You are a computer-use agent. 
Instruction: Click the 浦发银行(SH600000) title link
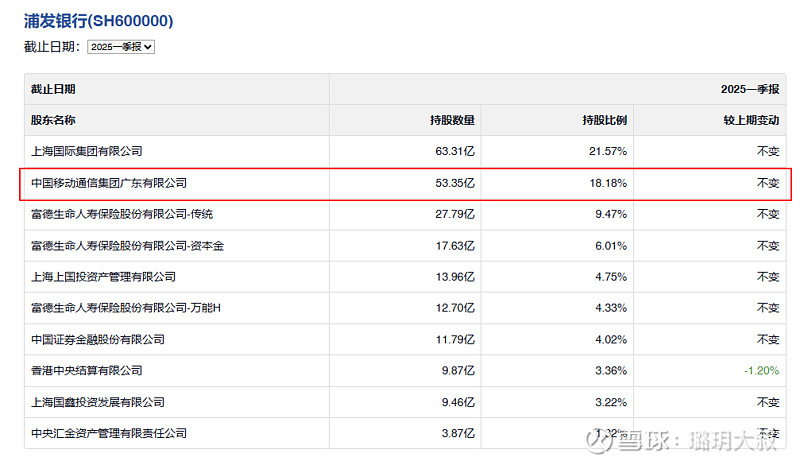98,21
